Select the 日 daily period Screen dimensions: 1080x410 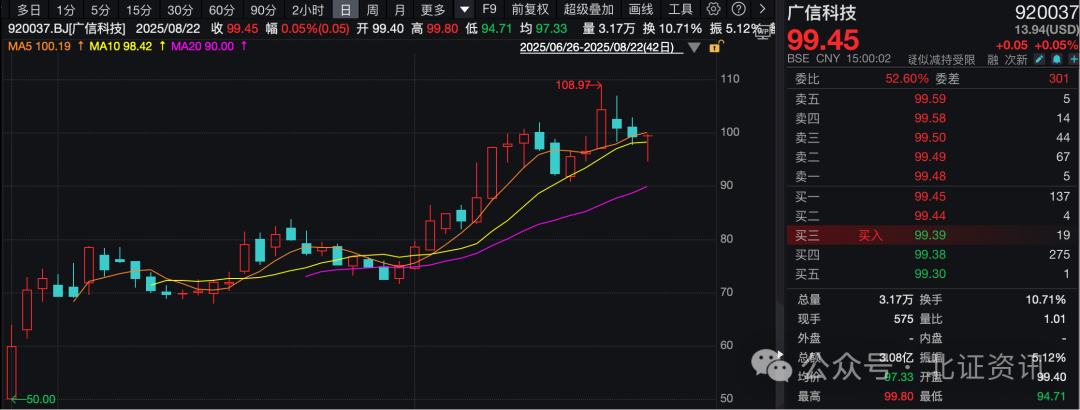pos(345,10)
